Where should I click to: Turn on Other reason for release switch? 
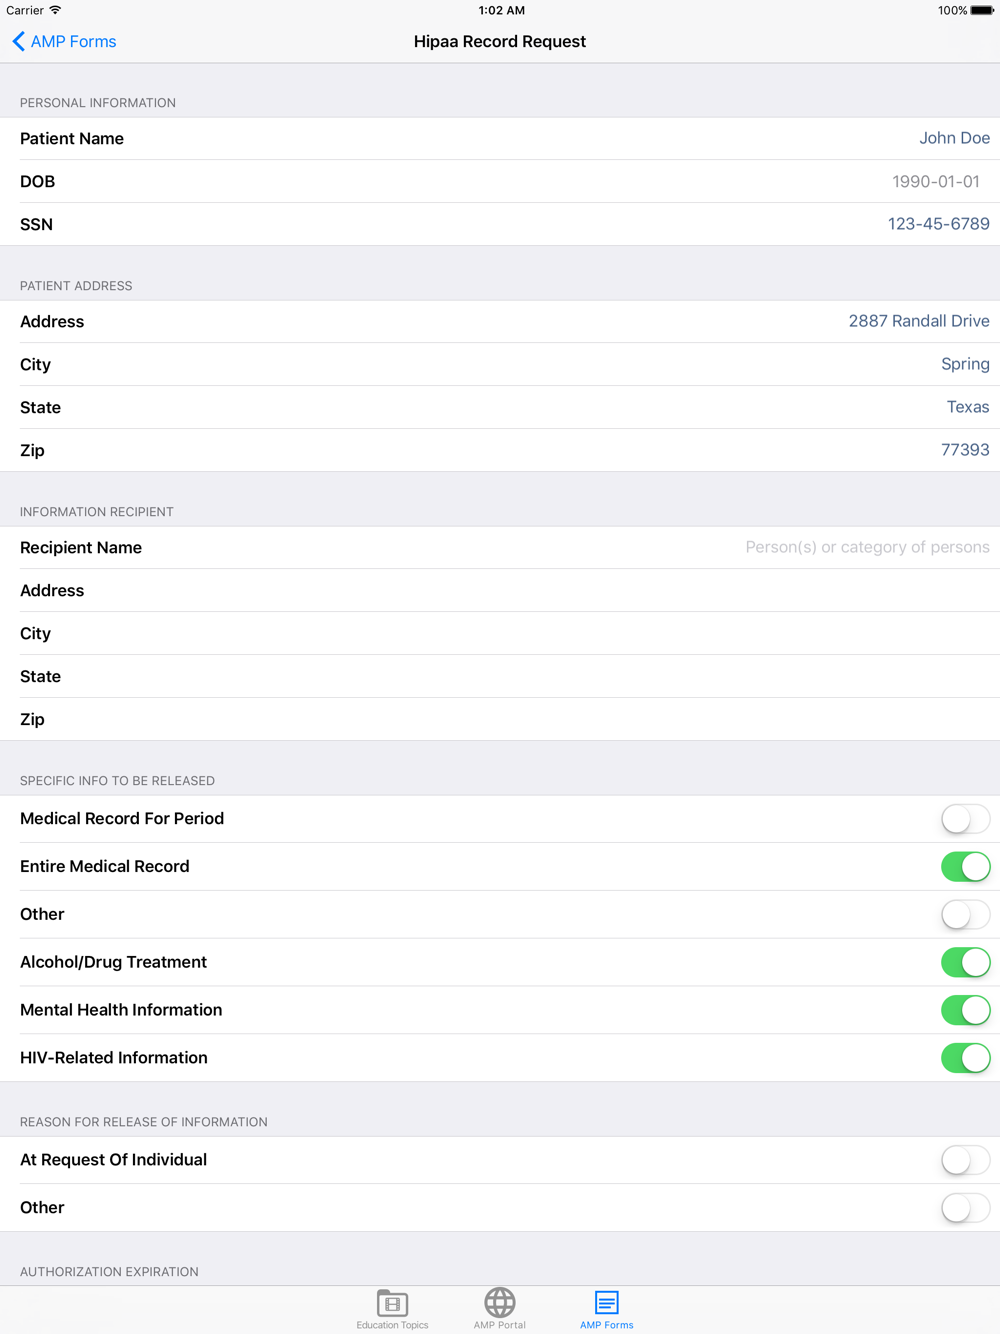pos(965,1208)
